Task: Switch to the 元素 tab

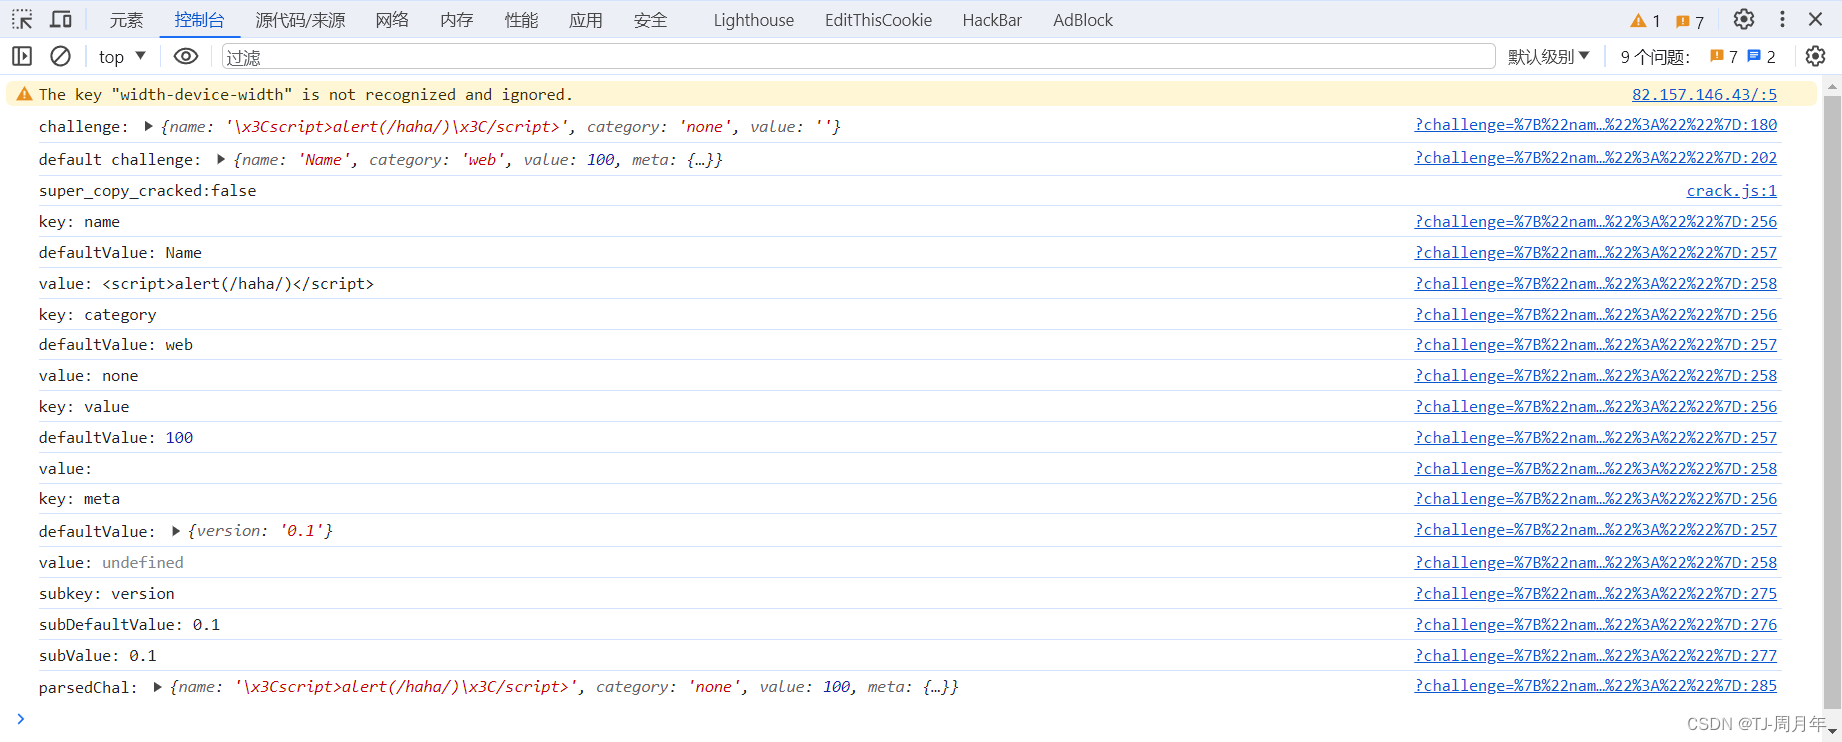Action: click(x=127, y=20)
